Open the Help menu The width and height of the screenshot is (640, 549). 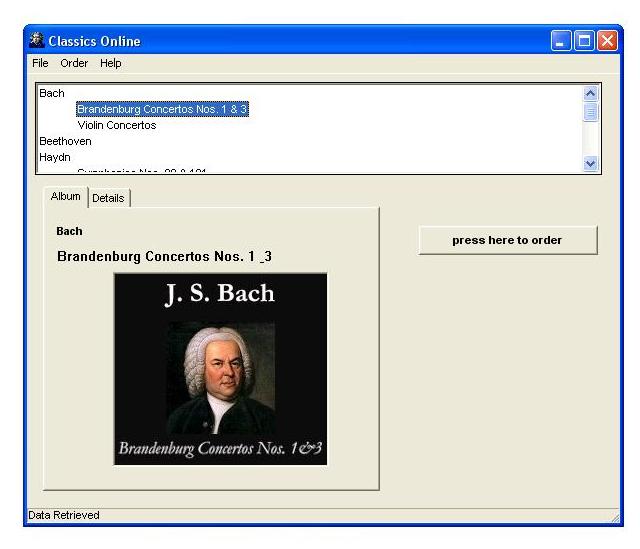point(111,63)
